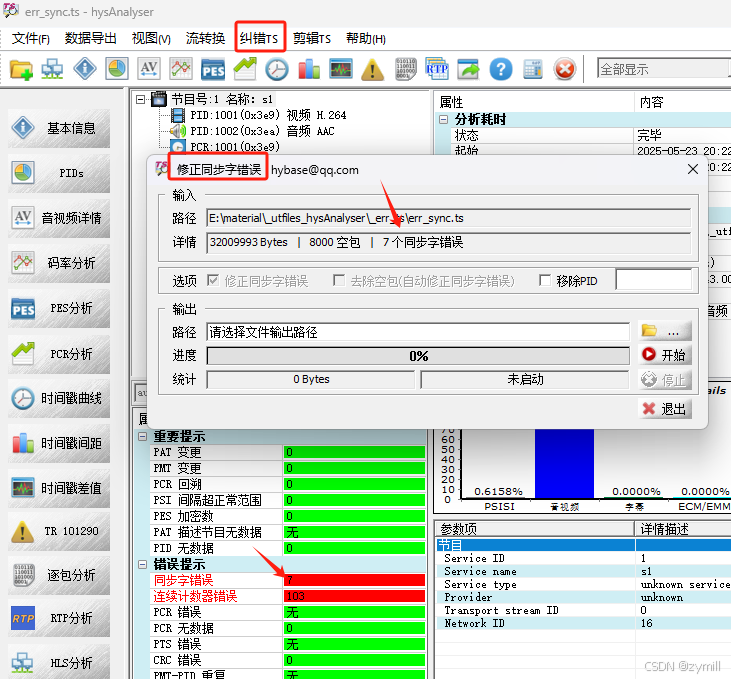Open PCR分析 sidebar panel
Viewport: 731px width, 679px height.
click(59, 354)
